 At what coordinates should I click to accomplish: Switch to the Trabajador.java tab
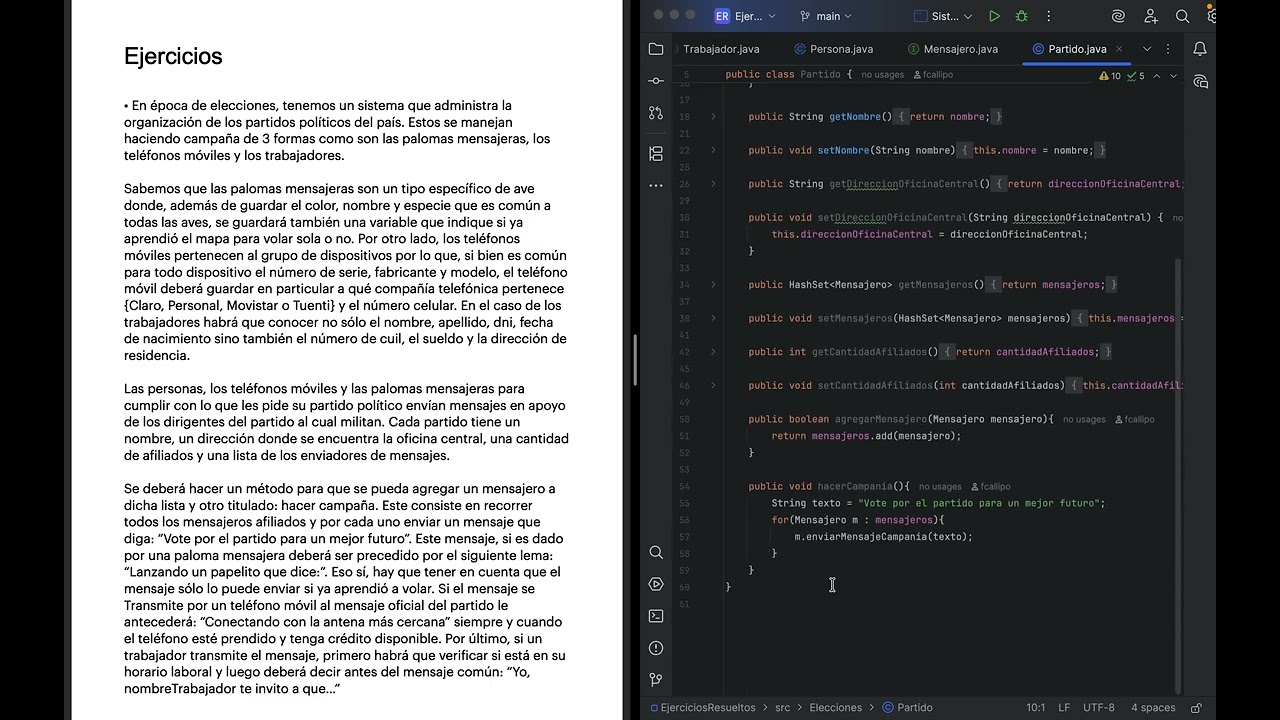[x=721, y=49]
